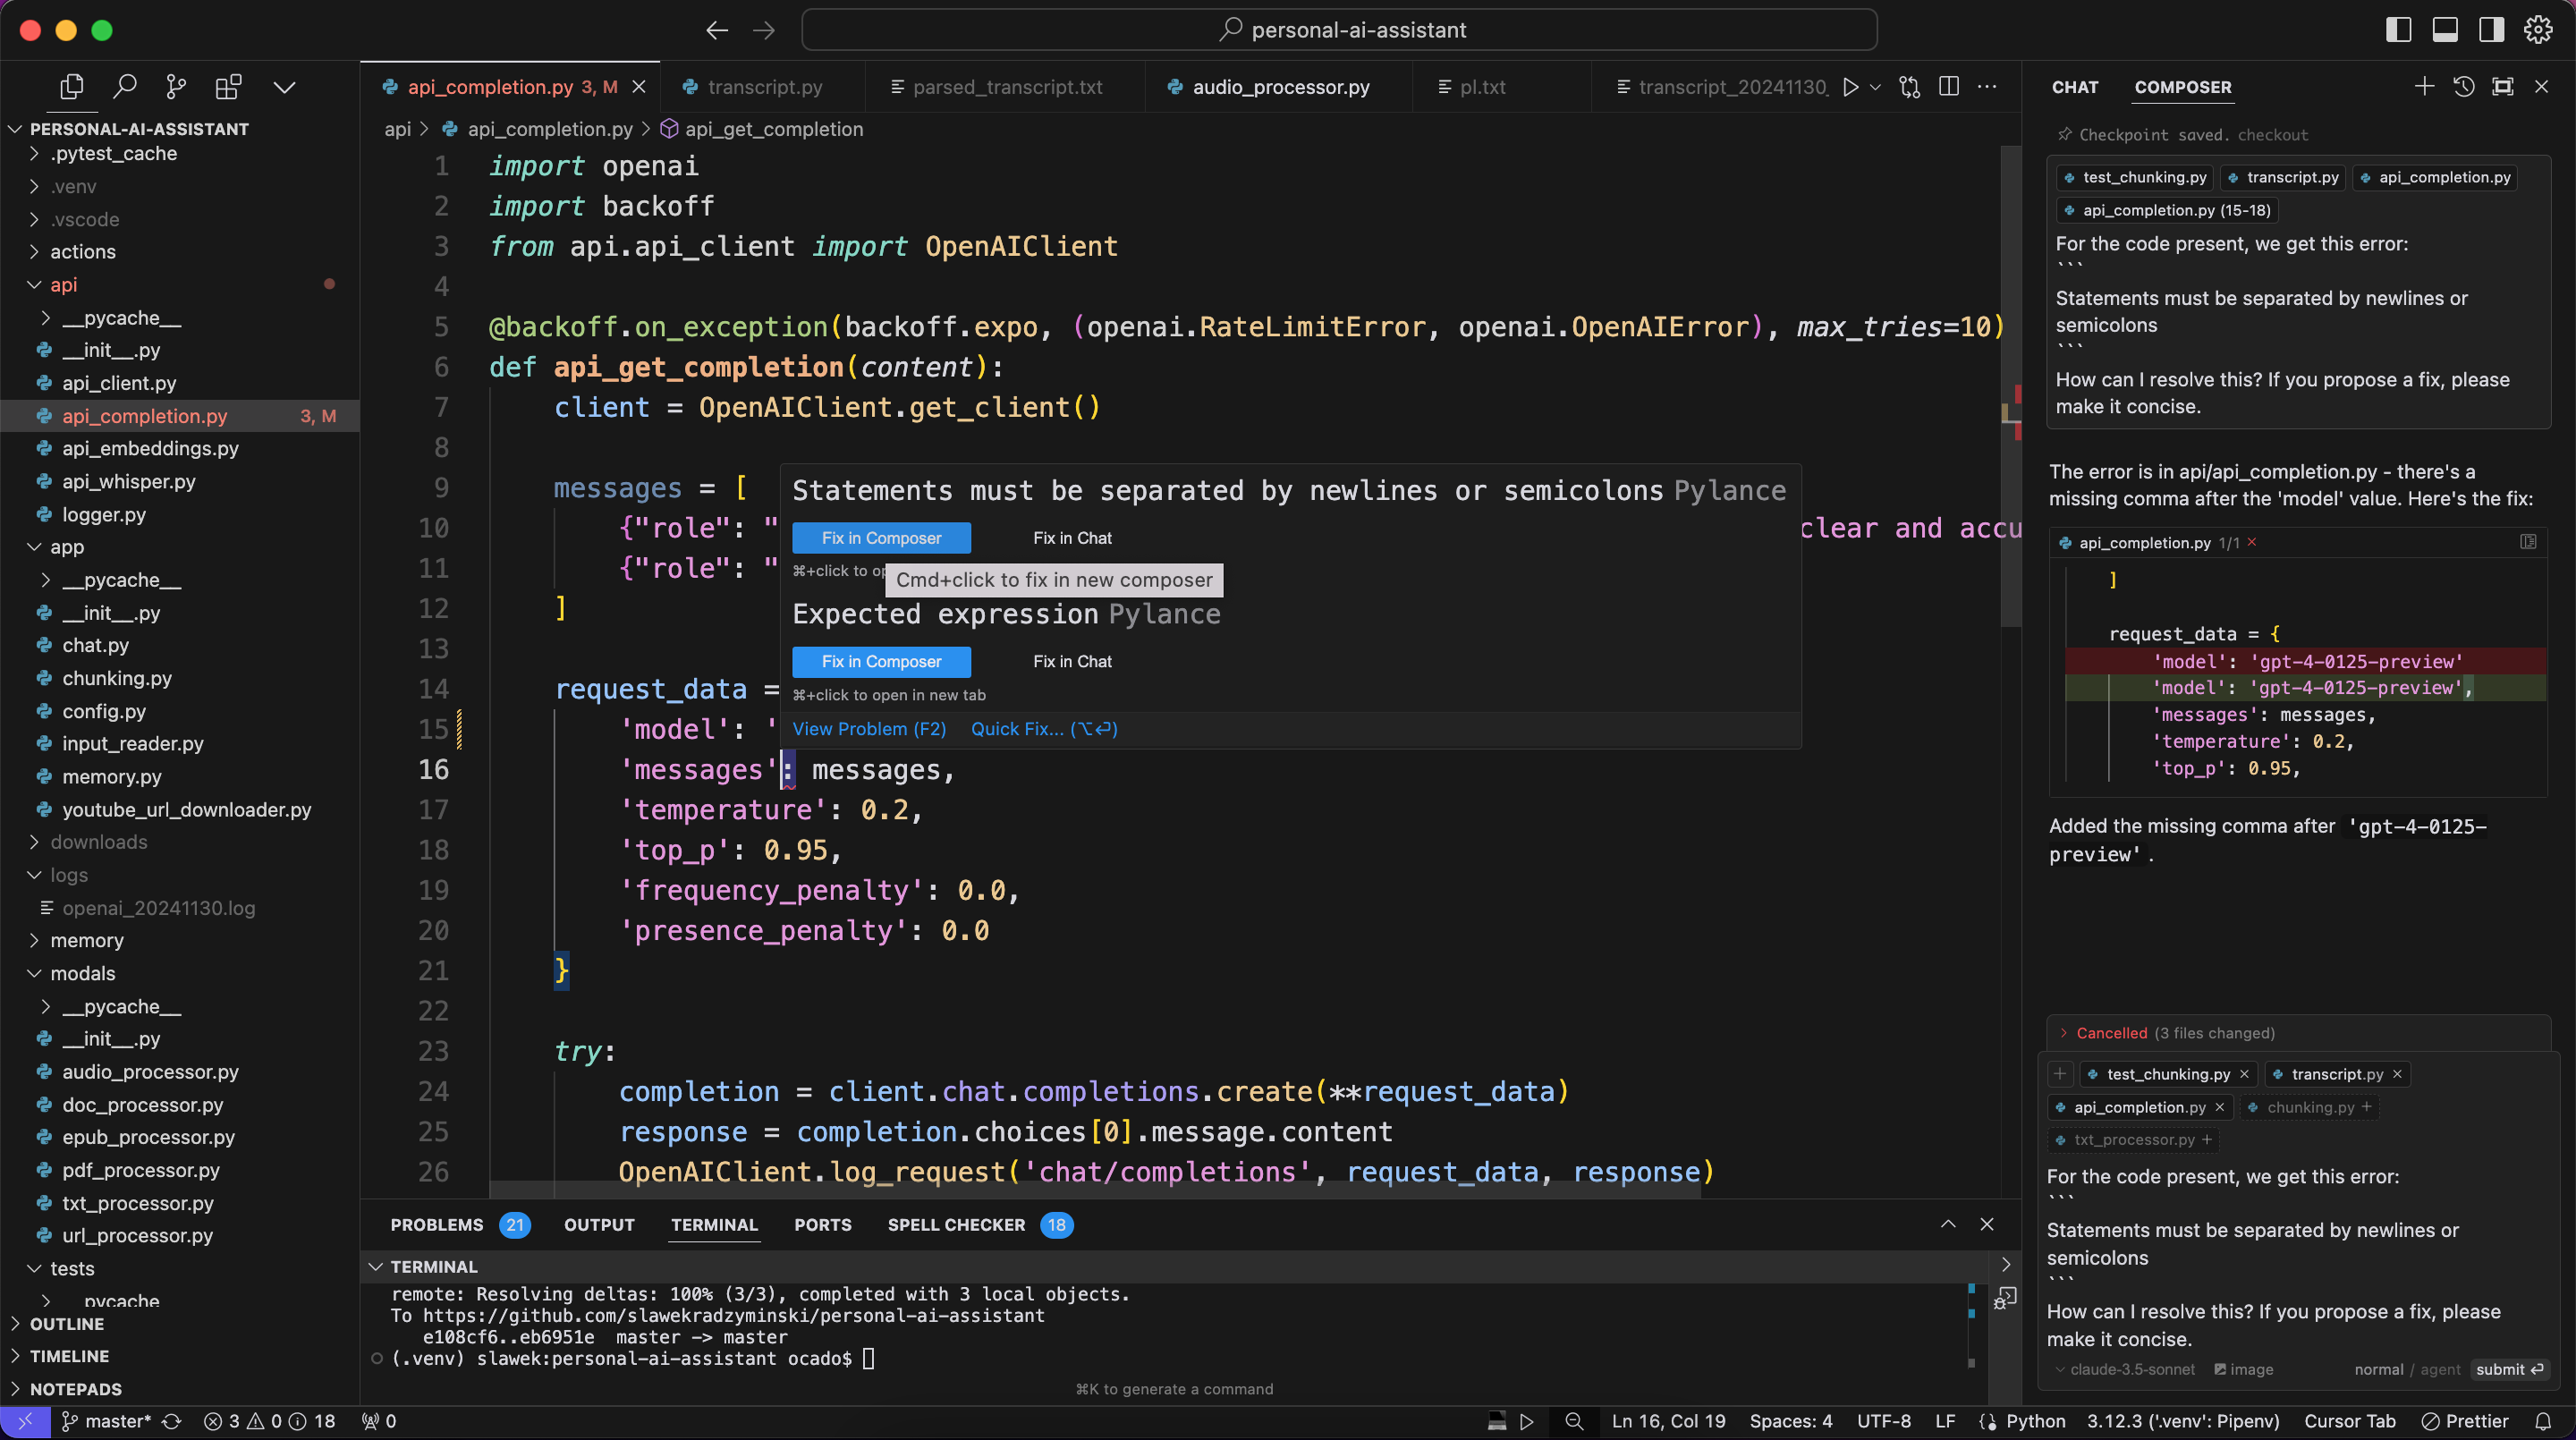Image resolution: width=2576 pixels, height=1440 pixels.
Task: Collapse the api folder
Action: pyautogui.click(x=180, y=285)
